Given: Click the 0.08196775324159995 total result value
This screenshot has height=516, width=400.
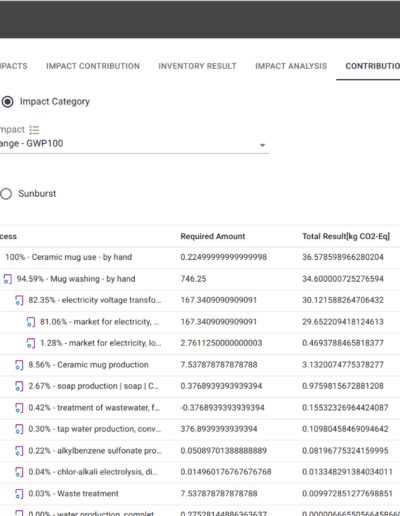Looking at the screenshot, I should pos(345,451).
